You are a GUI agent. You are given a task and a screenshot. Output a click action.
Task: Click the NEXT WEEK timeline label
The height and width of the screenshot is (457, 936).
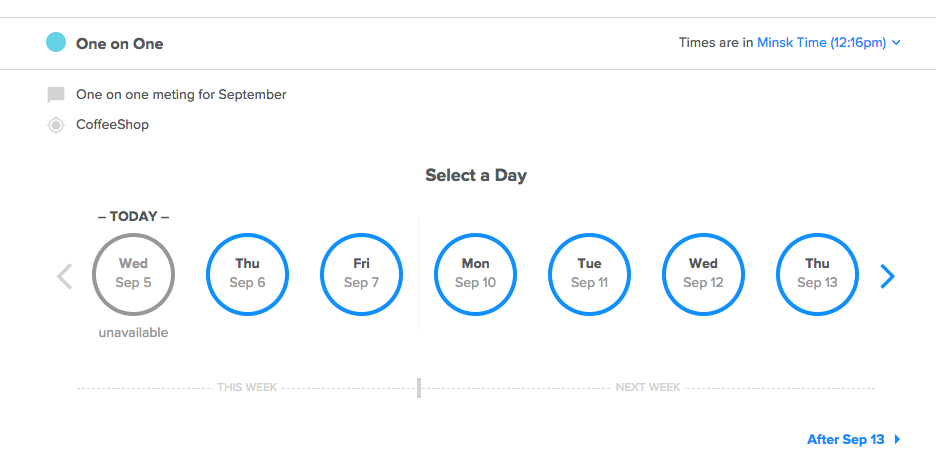click(648, 387)
